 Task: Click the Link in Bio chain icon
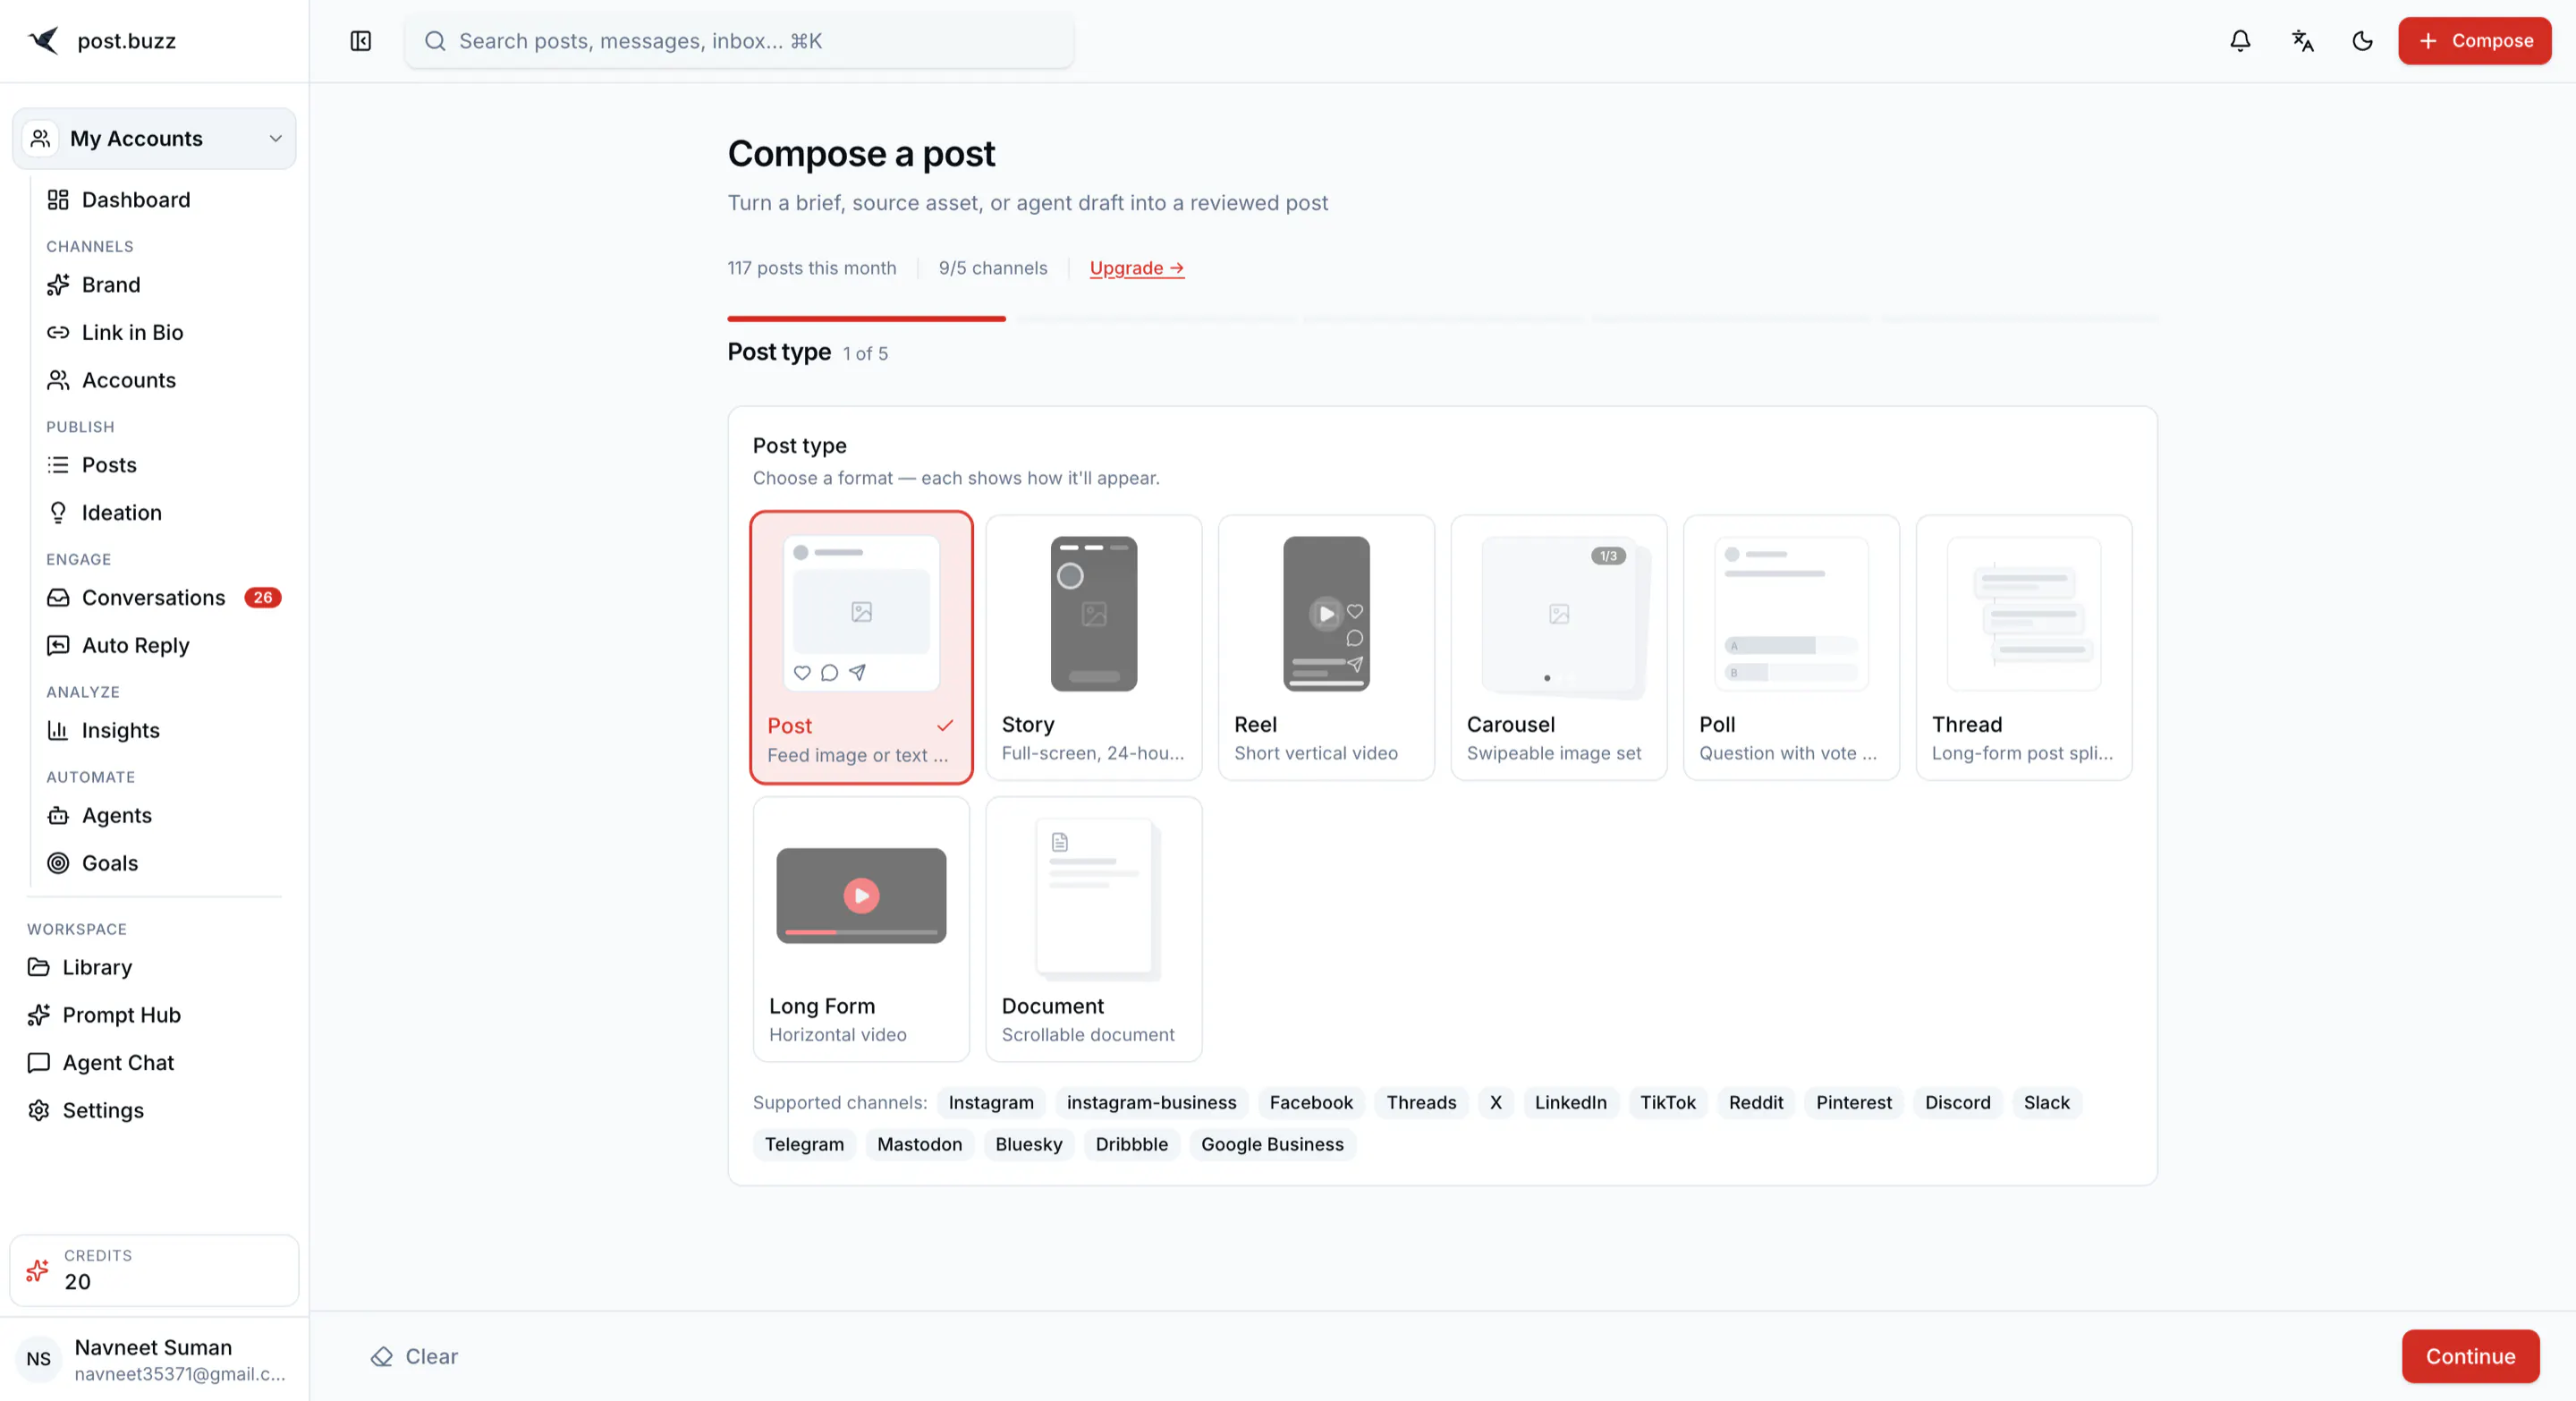coord(58,332)
